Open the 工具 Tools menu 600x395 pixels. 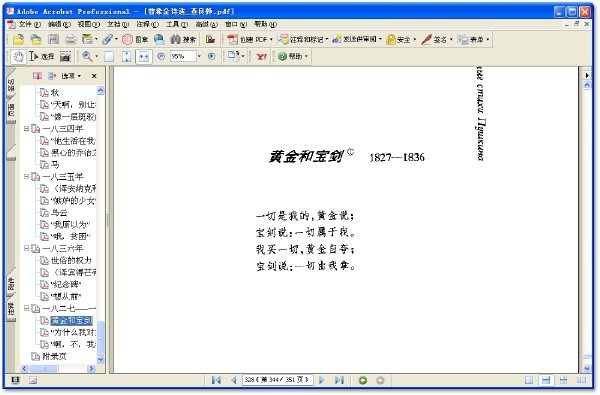tap(177, 24)
